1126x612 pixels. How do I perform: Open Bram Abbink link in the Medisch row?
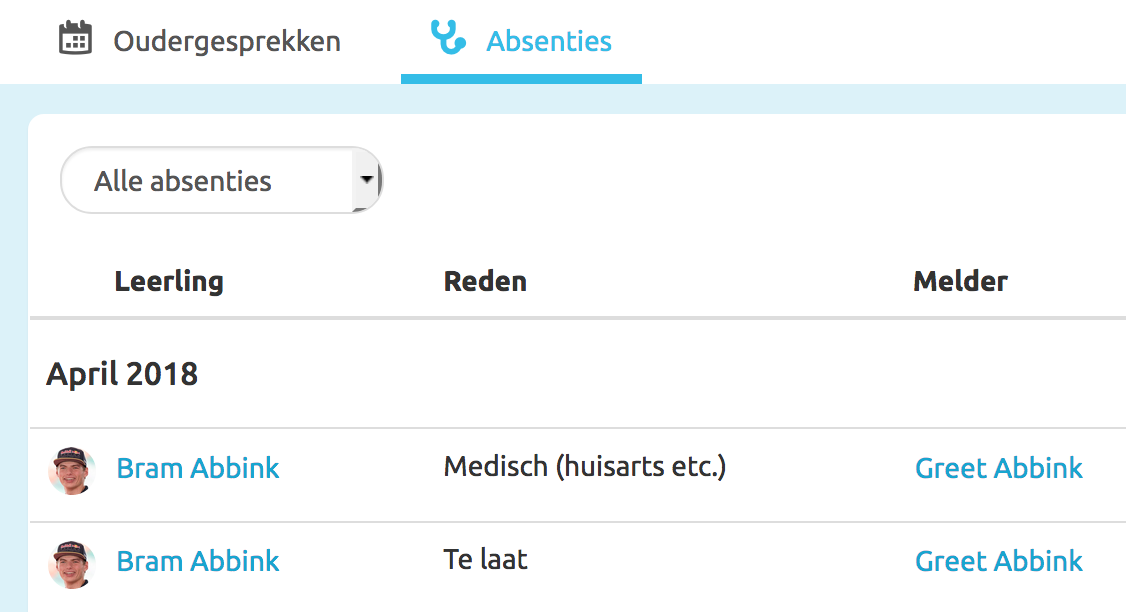(198, 468)
